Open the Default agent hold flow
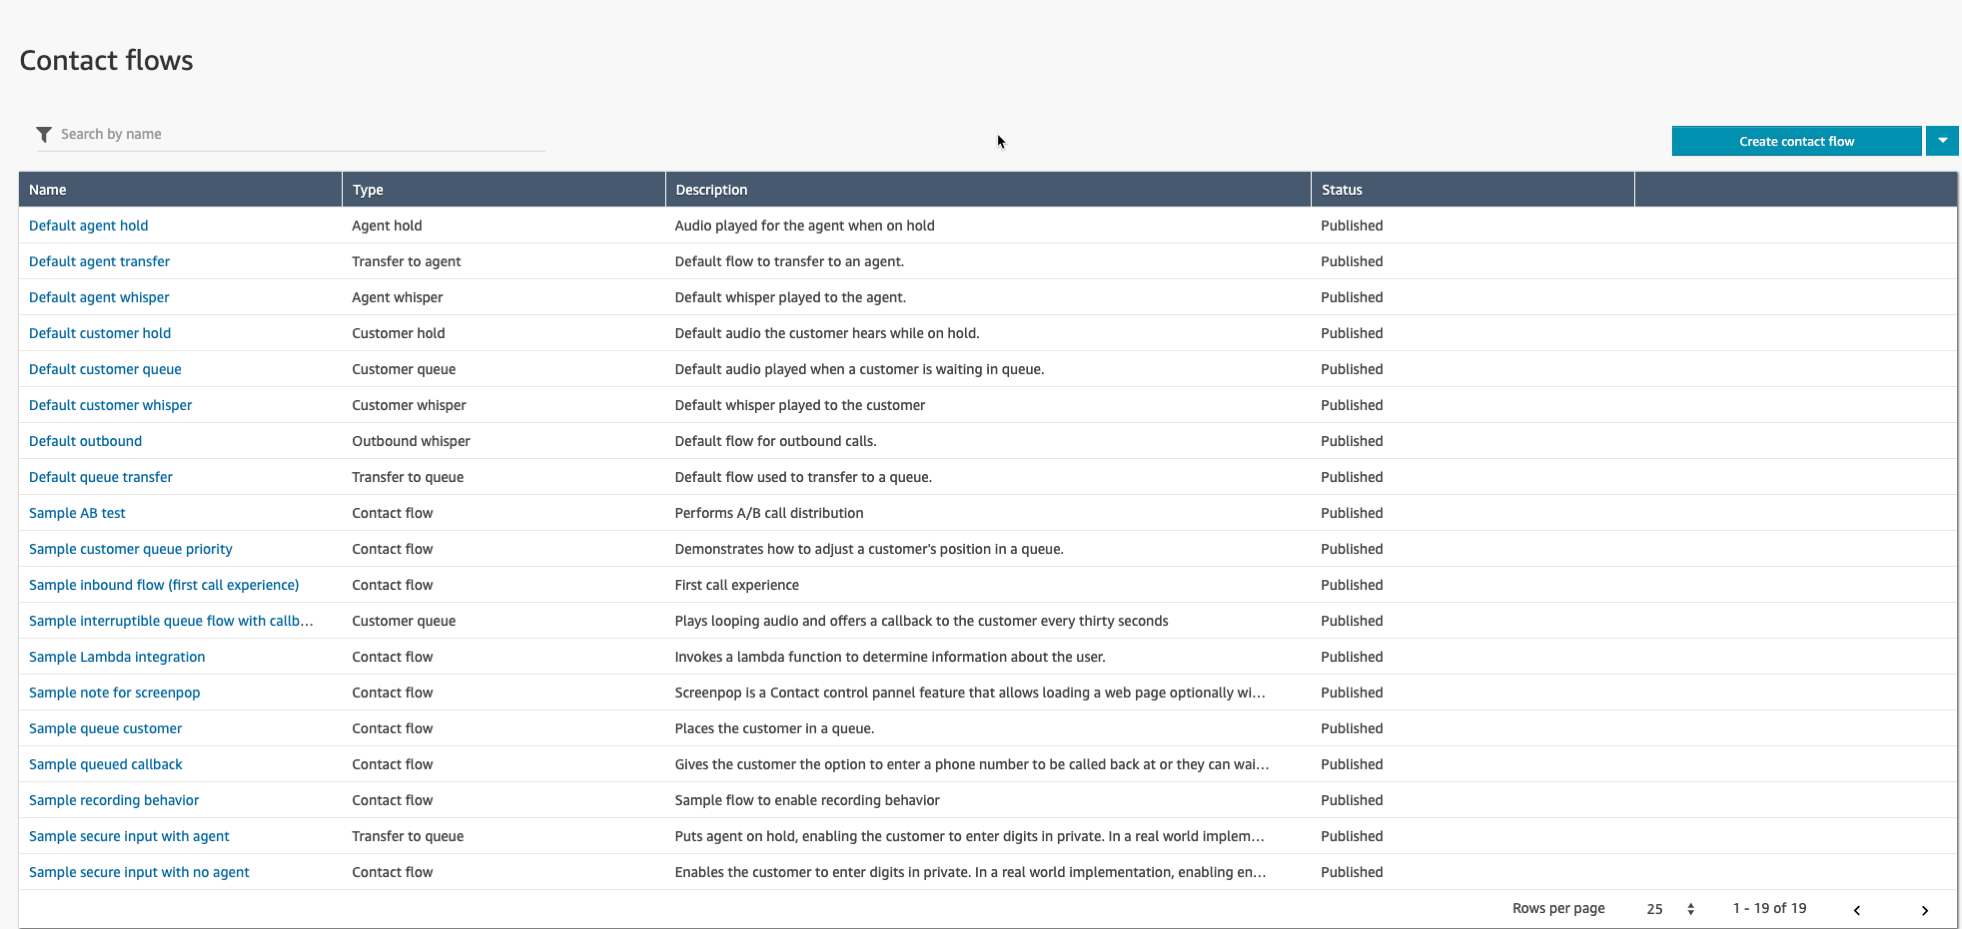This screenshot has width=1962, height=929. click(x=88, y=226)
